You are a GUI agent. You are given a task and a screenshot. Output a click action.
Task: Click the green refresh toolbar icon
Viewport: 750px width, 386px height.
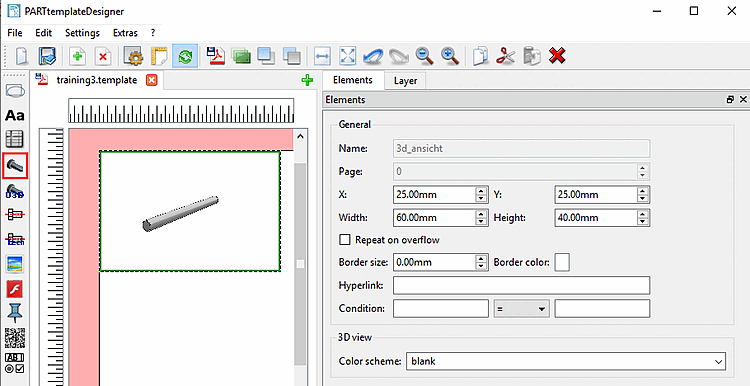point(185,56)
